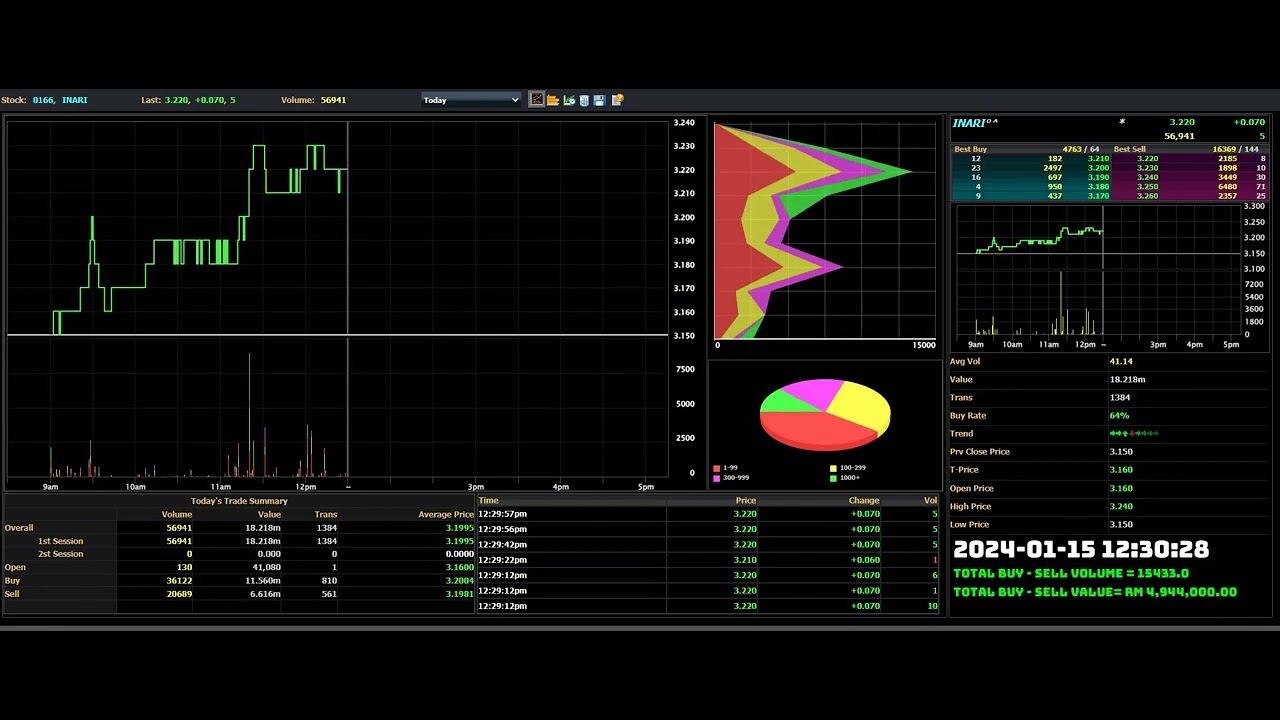Click the line chart toolbar icon
The image size is (1280, 720).
537,100
